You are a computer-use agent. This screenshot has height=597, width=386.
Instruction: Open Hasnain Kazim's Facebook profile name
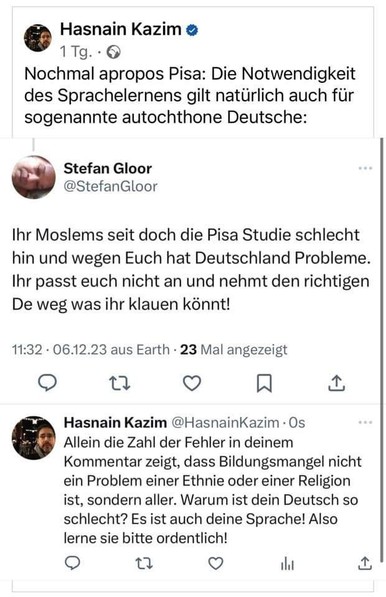(121, 29)
